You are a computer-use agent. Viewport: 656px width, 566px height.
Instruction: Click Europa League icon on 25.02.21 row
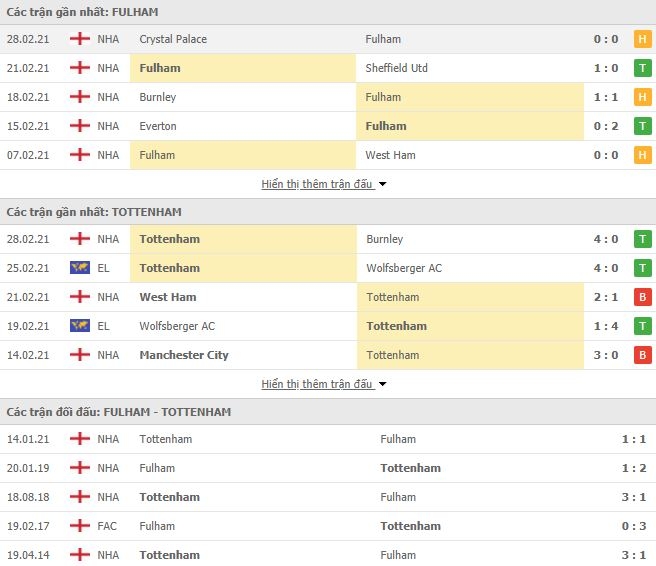click(x=80, y=268)
